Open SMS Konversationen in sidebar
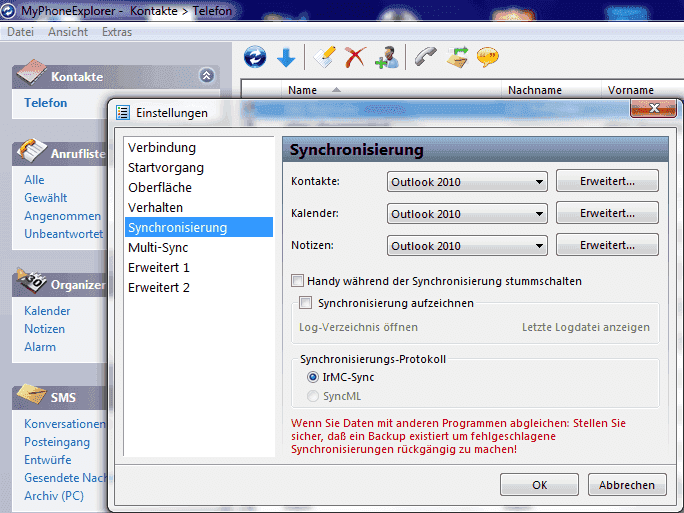Viewport: 684px width, 513px height. point(65,424)
